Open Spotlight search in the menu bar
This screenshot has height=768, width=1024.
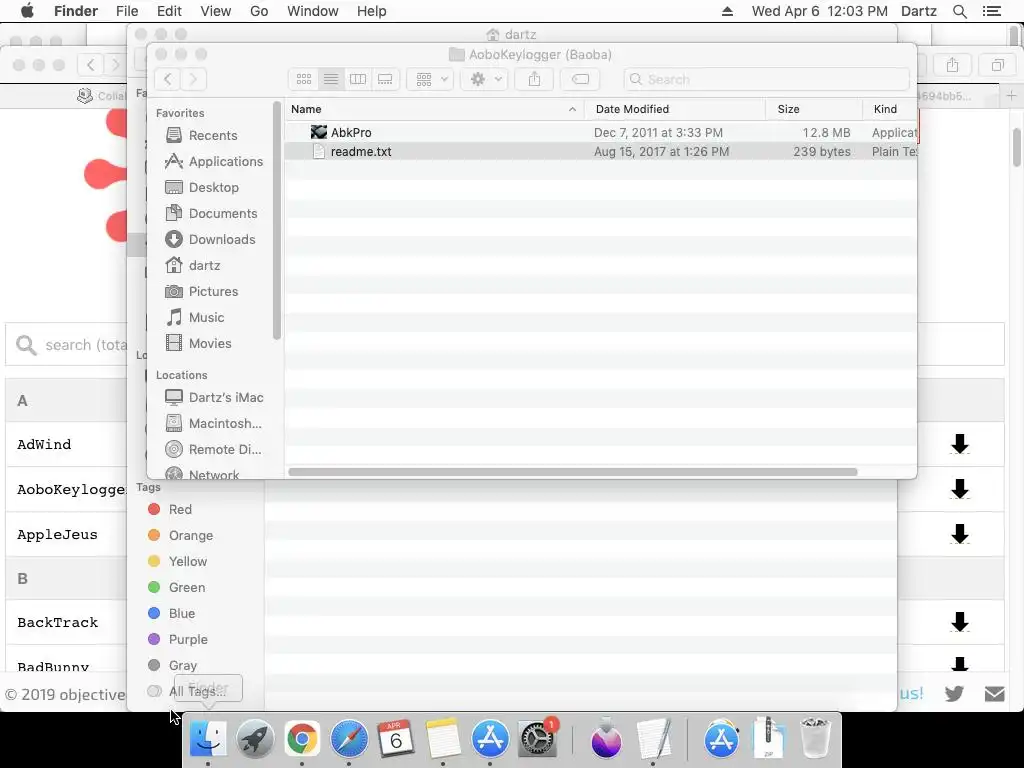[x=959, y=11]
